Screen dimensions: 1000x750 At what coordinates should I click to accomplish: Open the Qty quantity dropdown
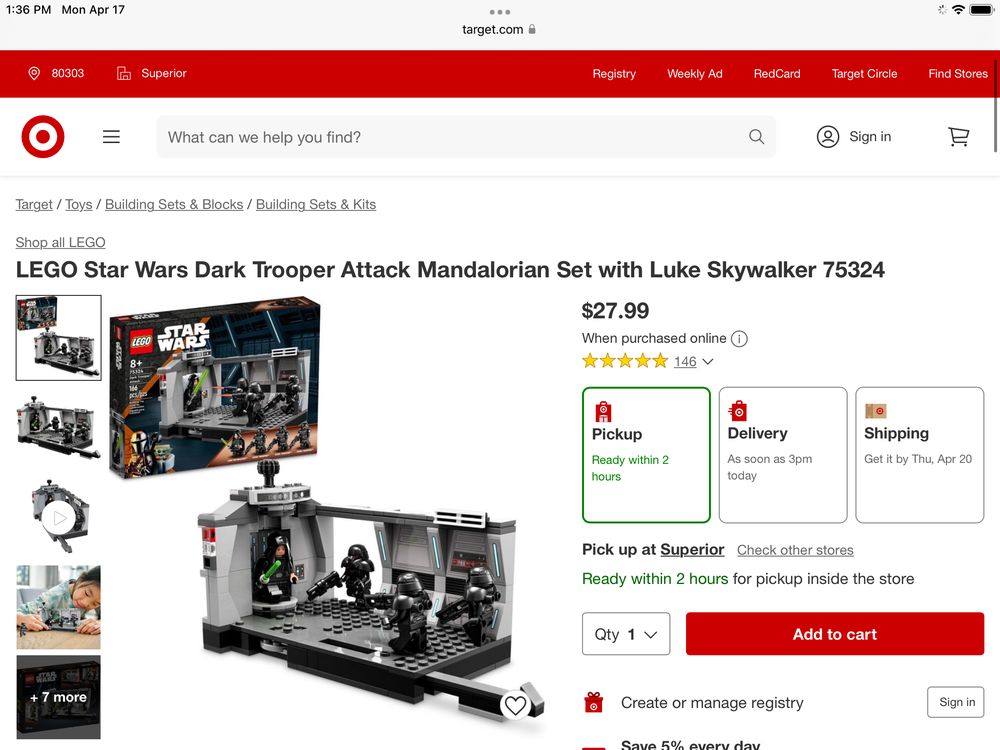(x=626, y=634)
